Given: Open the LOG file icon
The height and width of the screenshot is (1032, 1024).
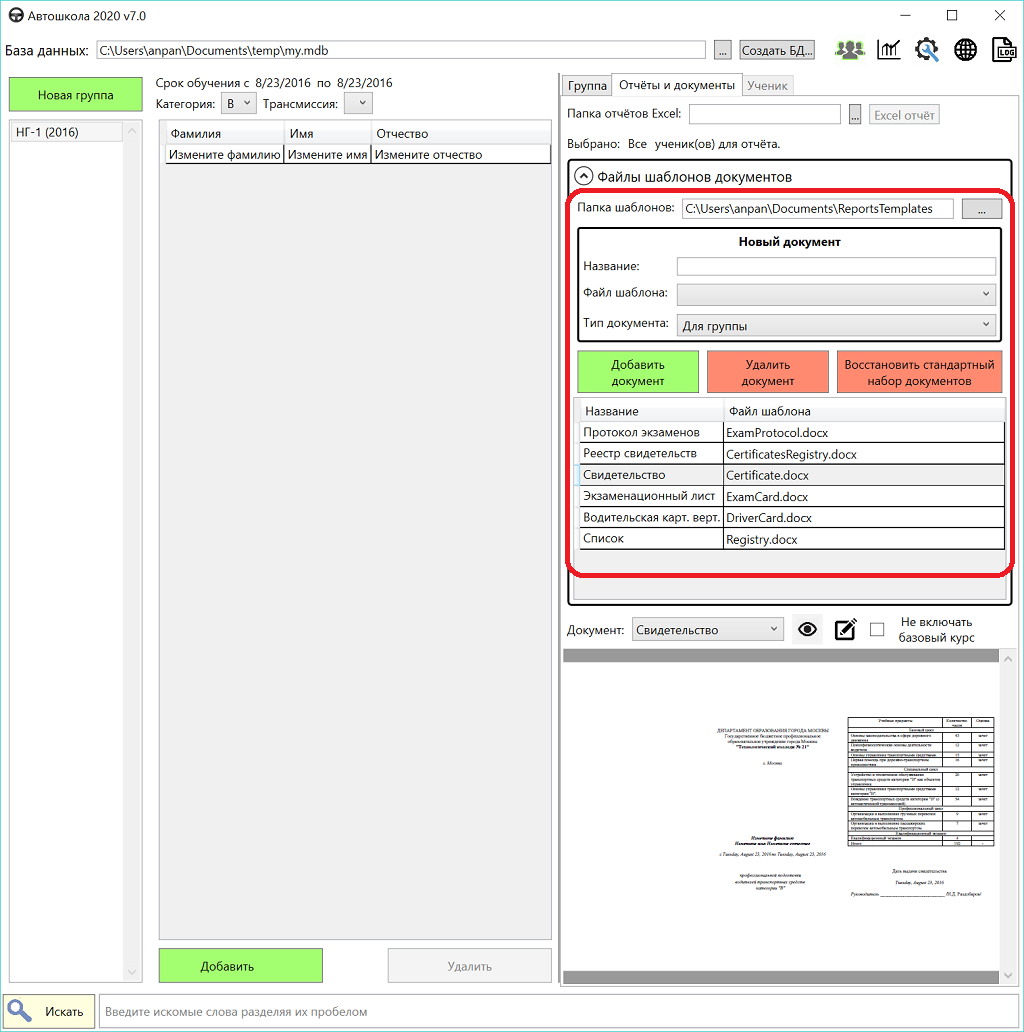Looking at the screenshot, I should (x=1003, y=50).
